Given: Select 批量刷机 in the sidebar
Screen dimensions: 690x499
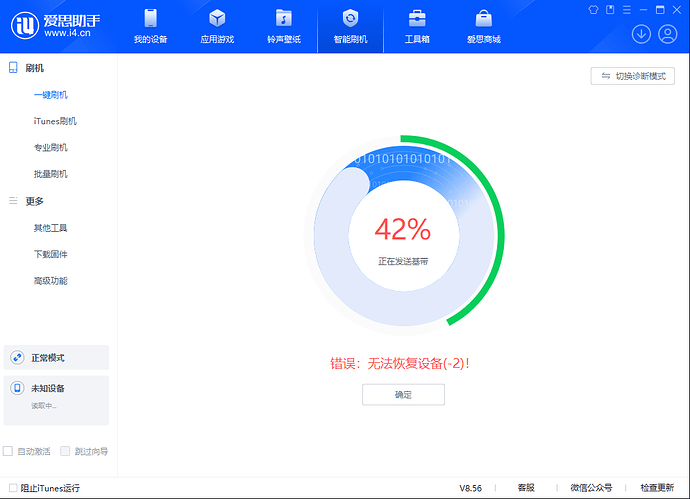Looking at the screenshot, I should click(51, 174).
